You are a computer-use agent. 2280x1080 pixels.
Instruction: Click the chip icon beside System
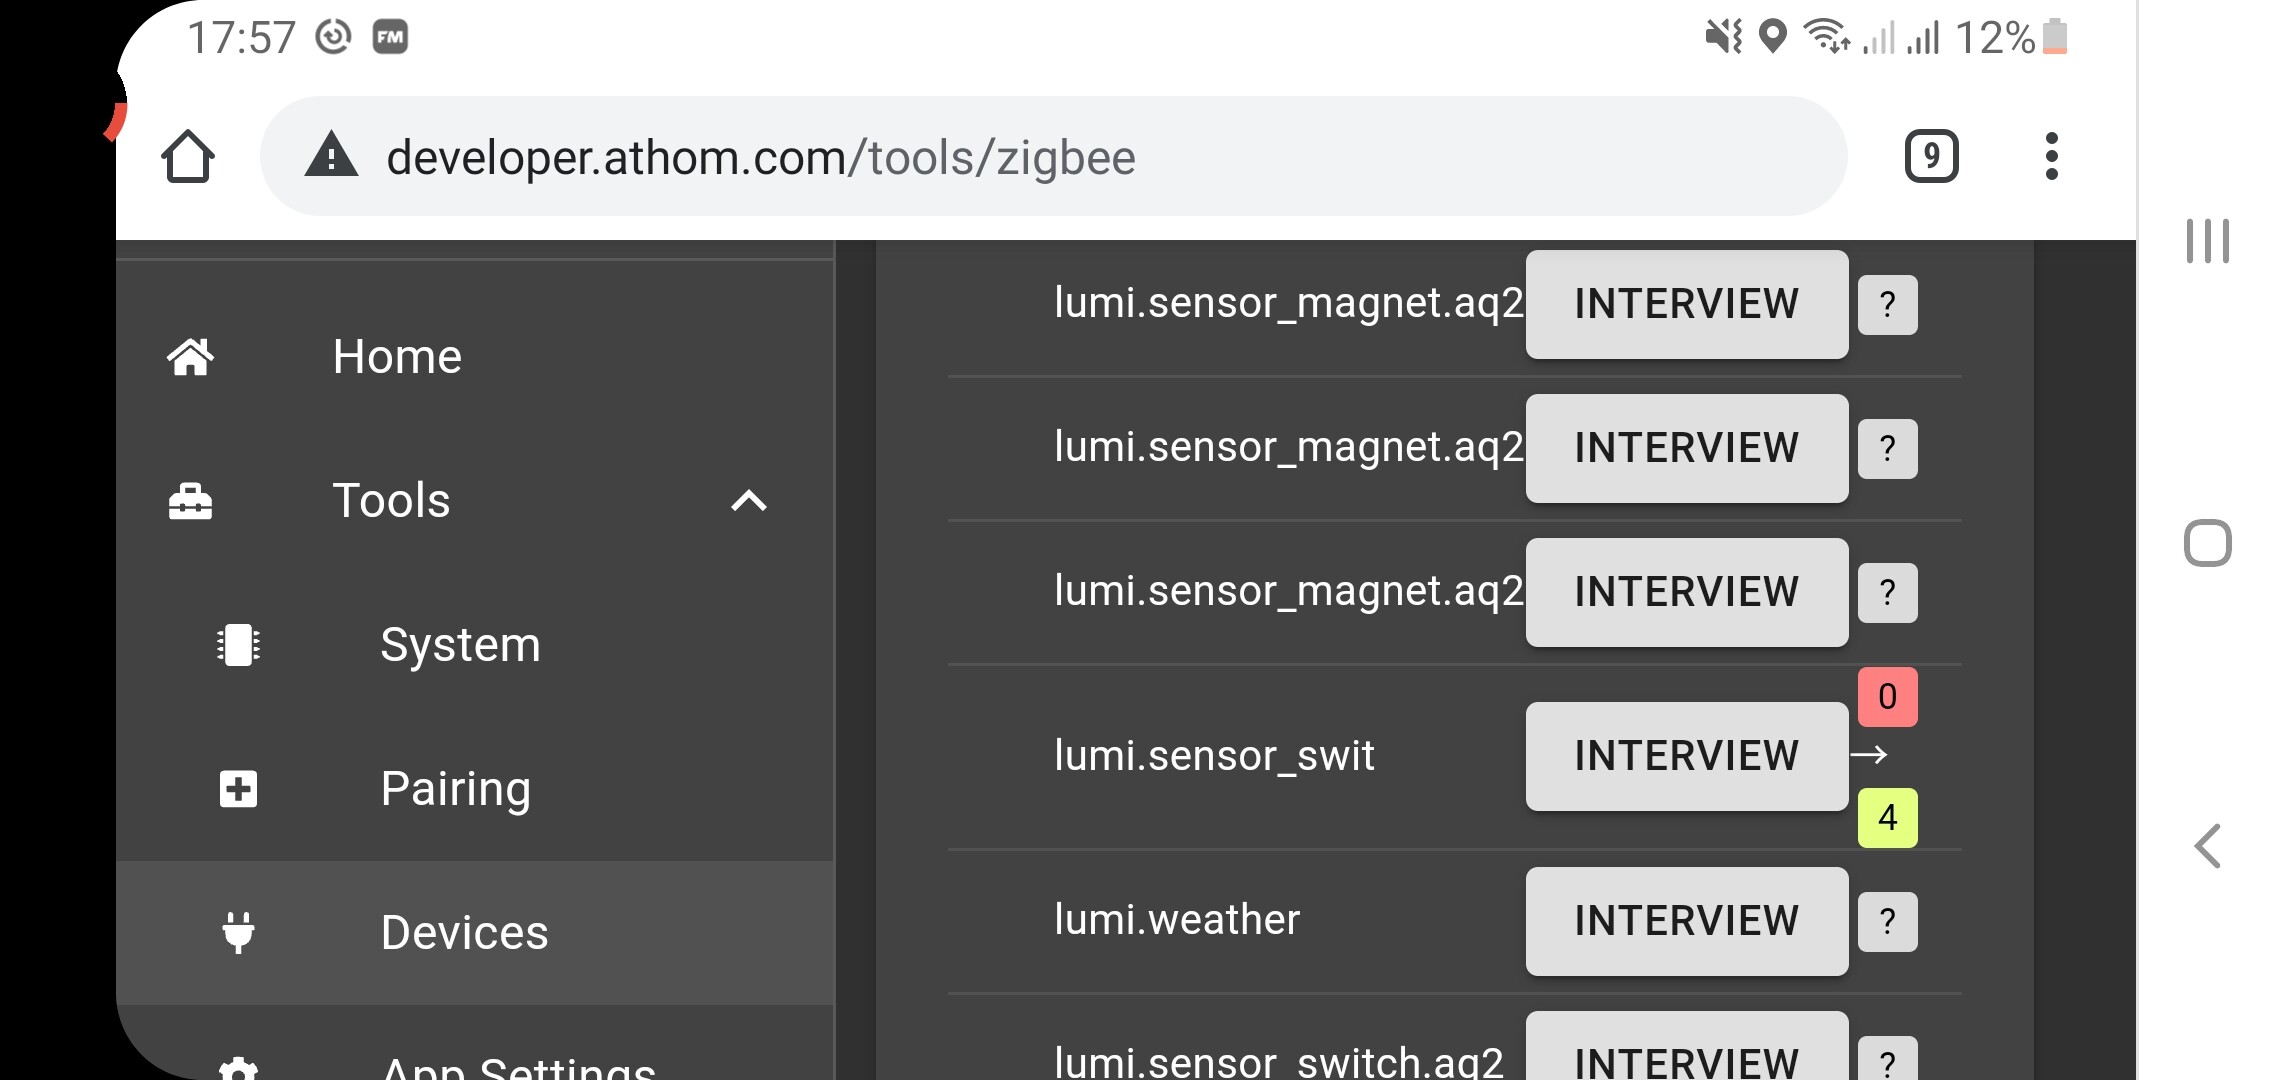[x=238, y=645]
